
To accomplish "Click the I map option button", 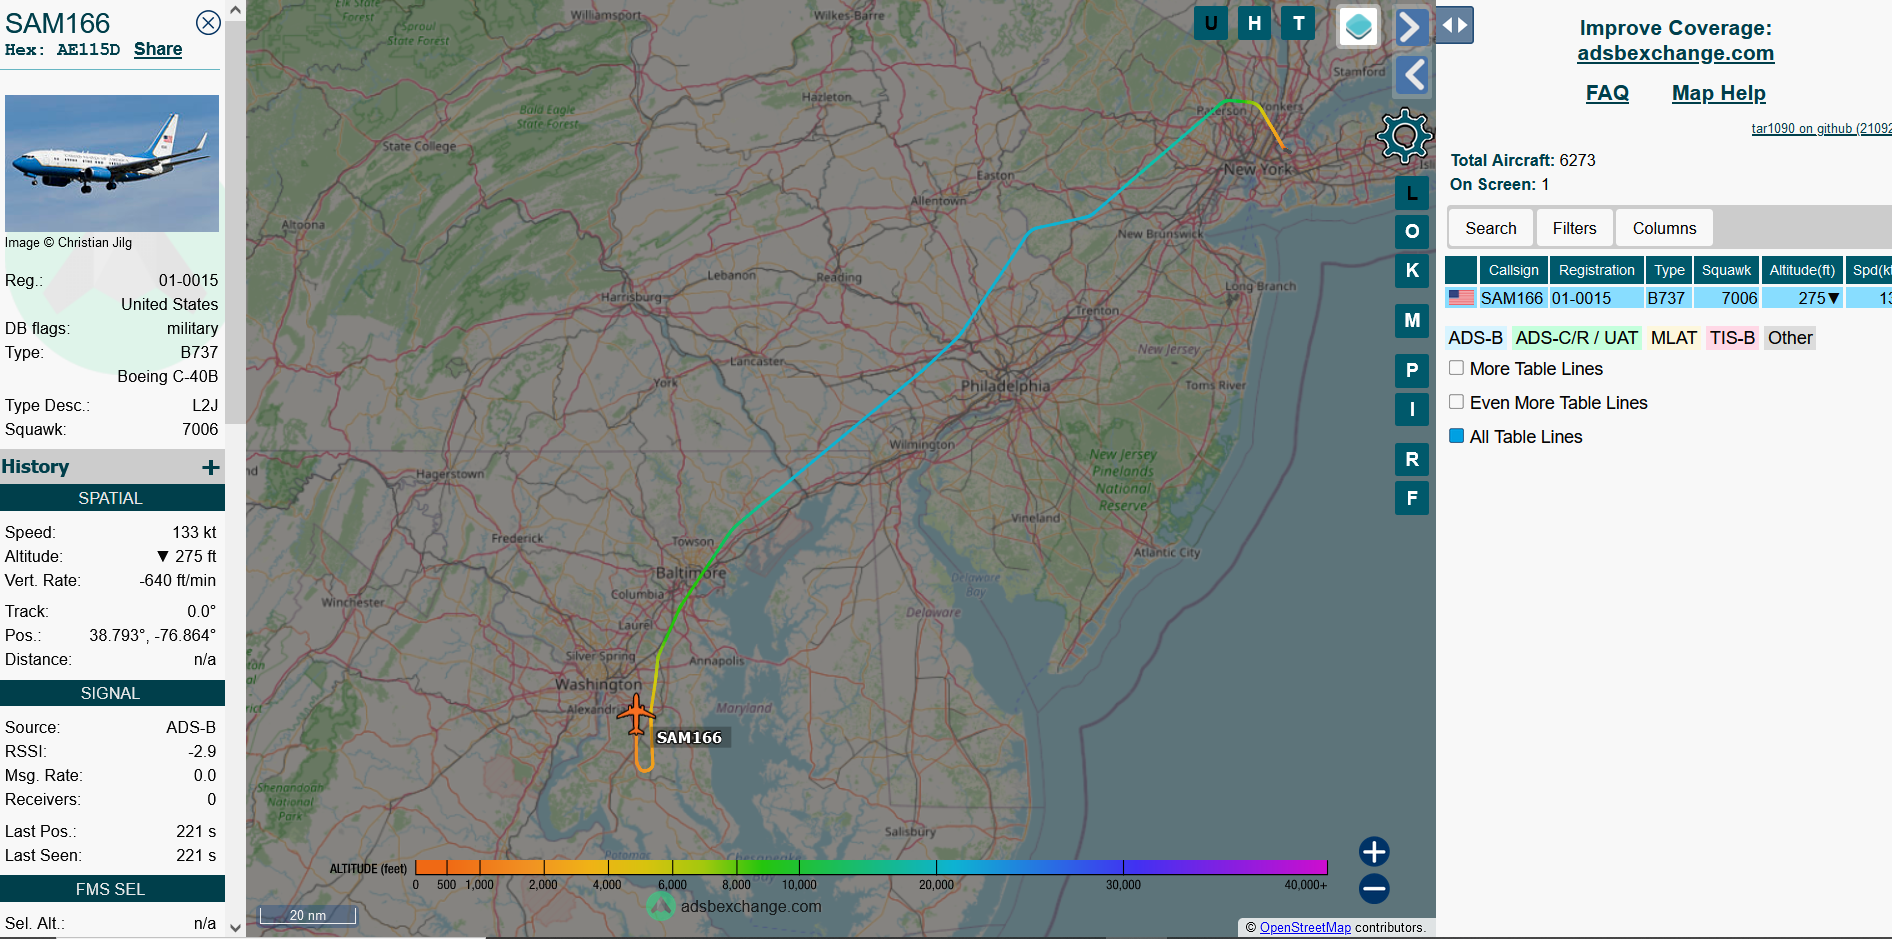I will pyautogui.click(x=1412, y=409).
